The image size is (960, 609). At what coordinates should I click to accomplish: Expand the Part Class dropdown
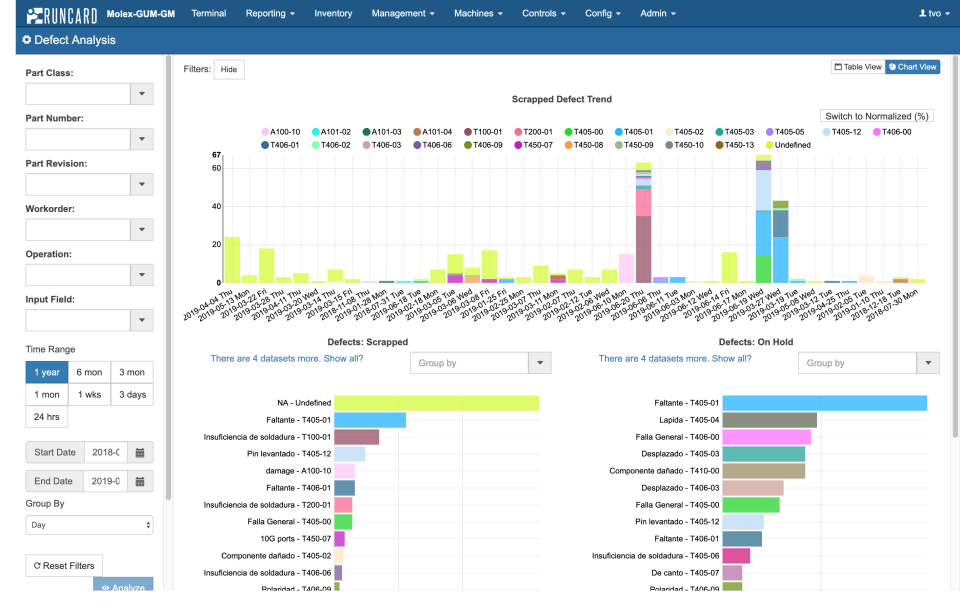coord(142,94)
